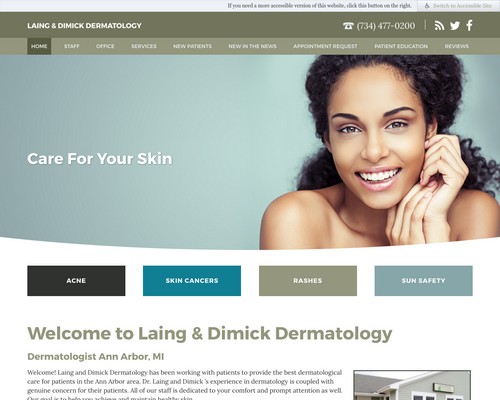
Task: Call (734) 477-0200 phone link
Action: 386,26
